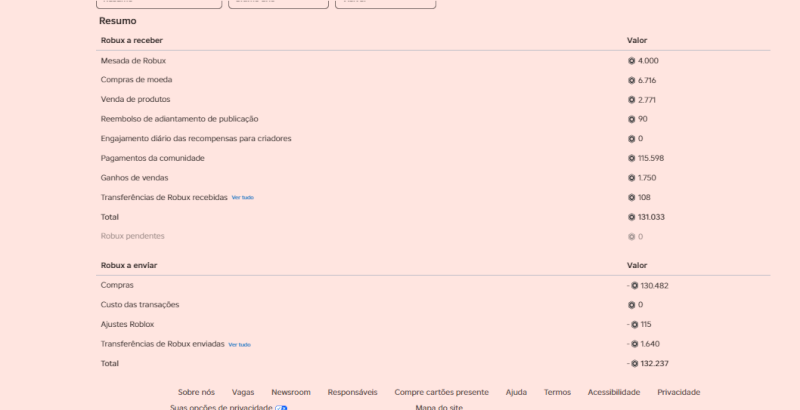
Task: Click the Robux icon in Ajustes Roblox row
Action: 634,324
